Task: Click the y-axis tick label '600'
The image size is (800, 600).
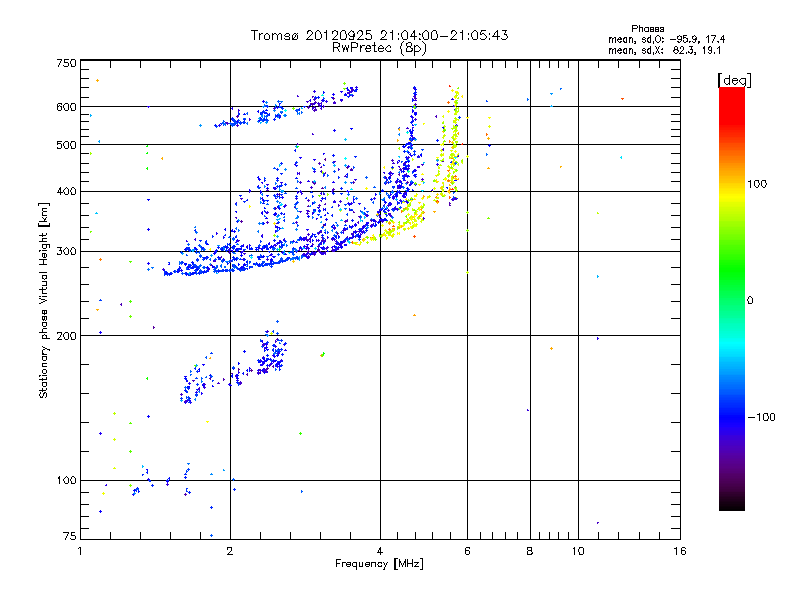Action: click(66, 107)
